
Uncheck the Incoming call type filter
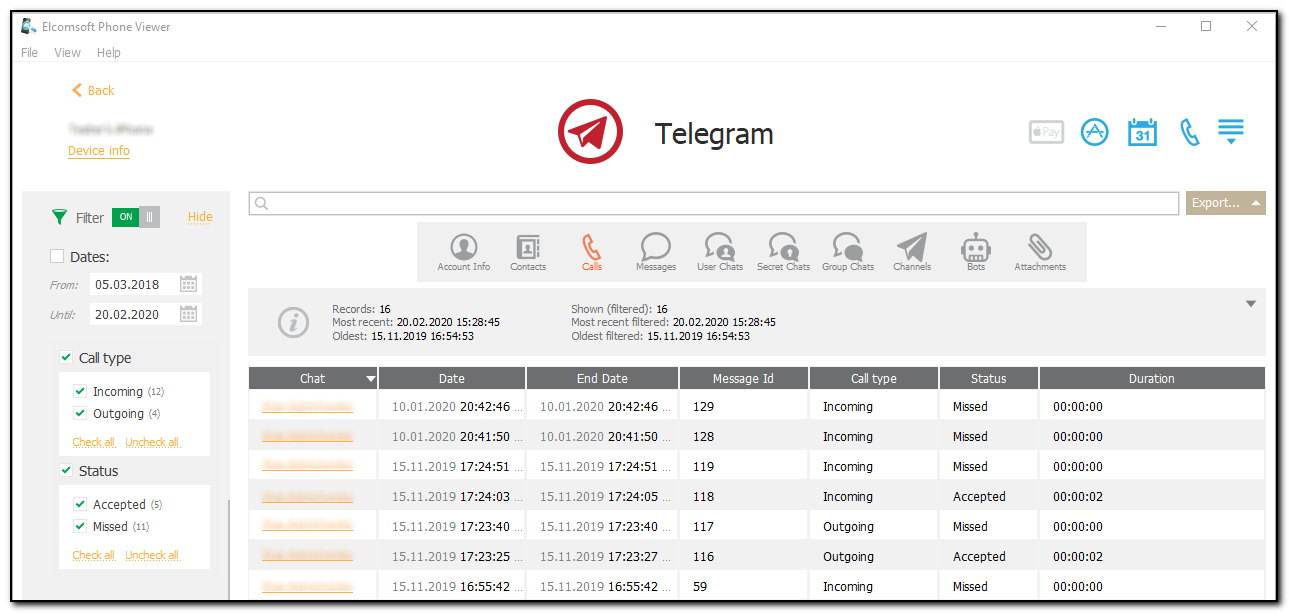point(80,391)
